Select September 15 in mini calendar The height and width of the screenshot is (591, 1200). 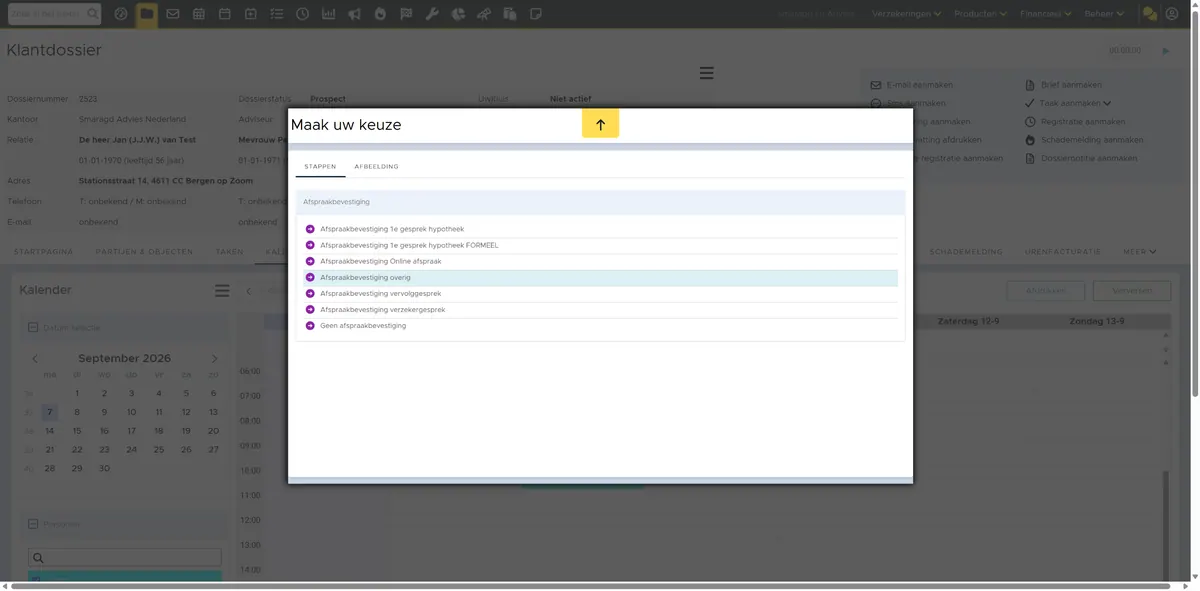click(x=77, y=431)
